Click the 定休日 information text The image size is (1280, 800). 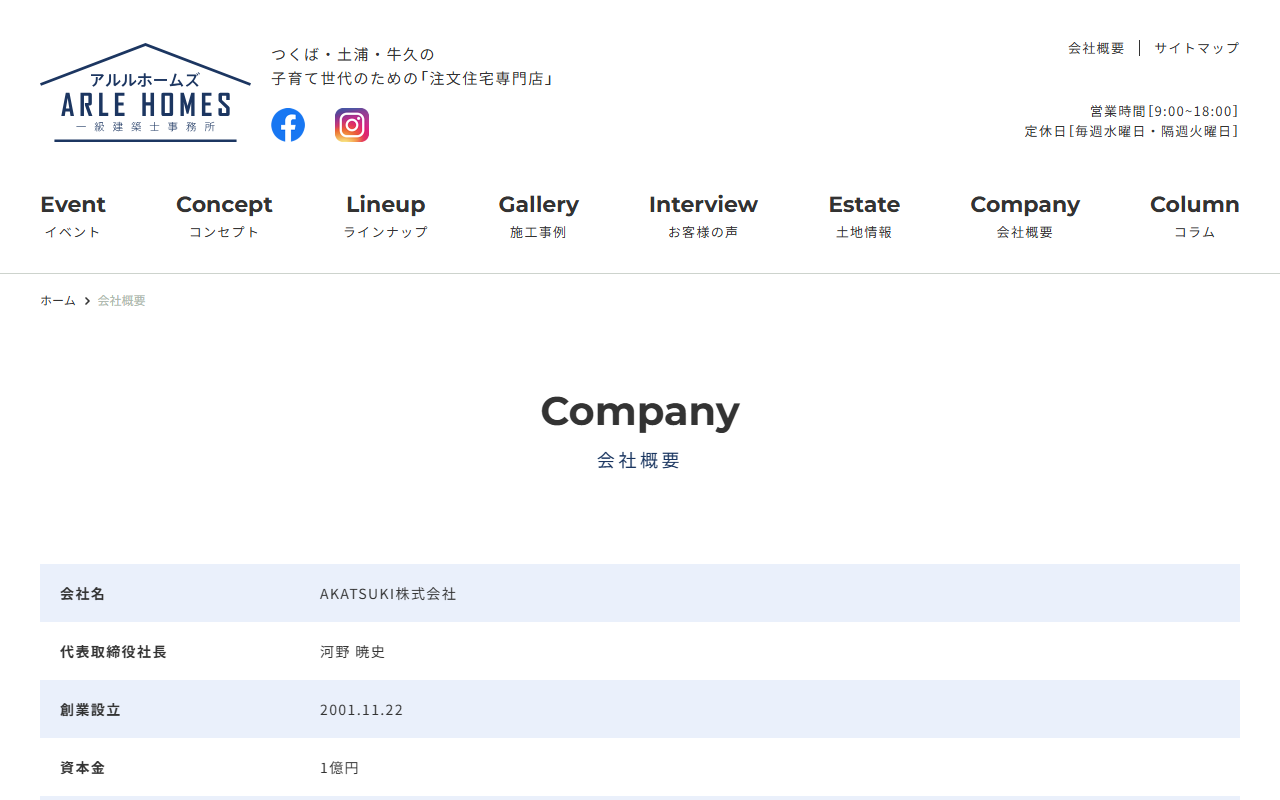click(1132, 131)
